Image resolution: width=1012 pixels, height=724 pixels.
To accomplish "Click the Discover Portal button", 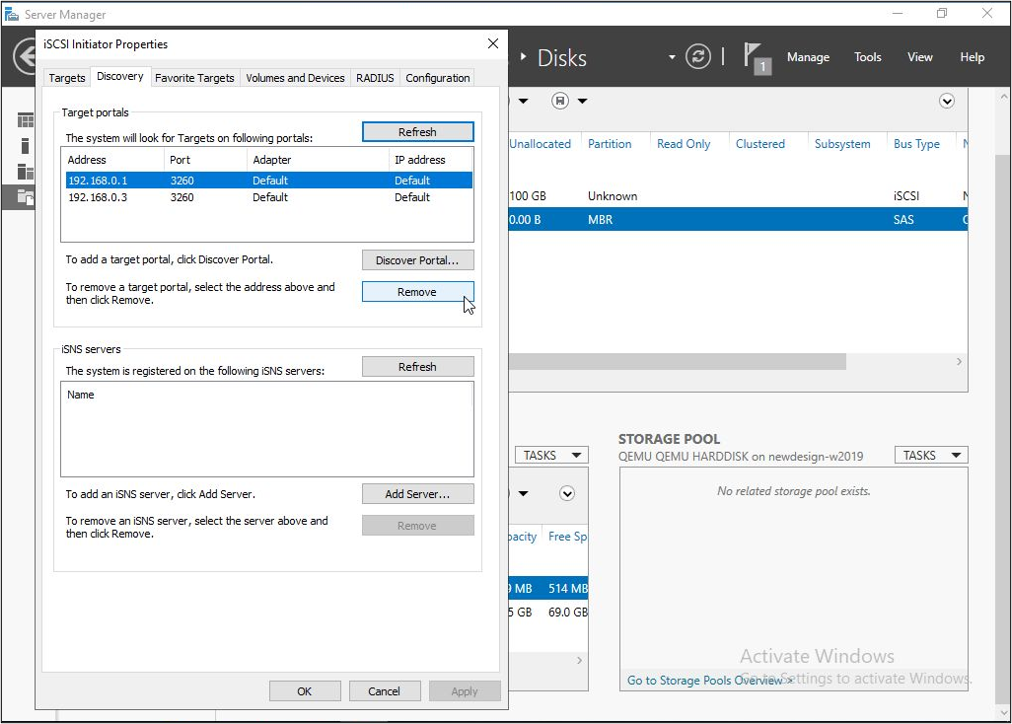I will point(417,260).
